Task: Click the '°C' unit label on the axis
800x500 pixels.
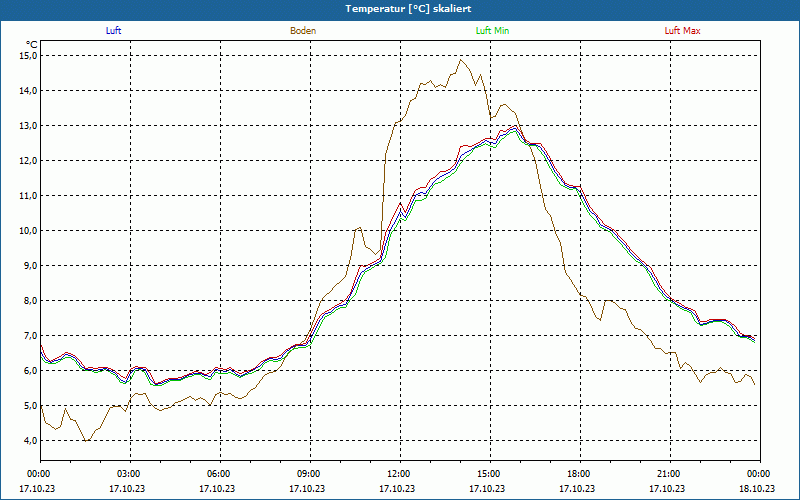Action: [32, 45]
